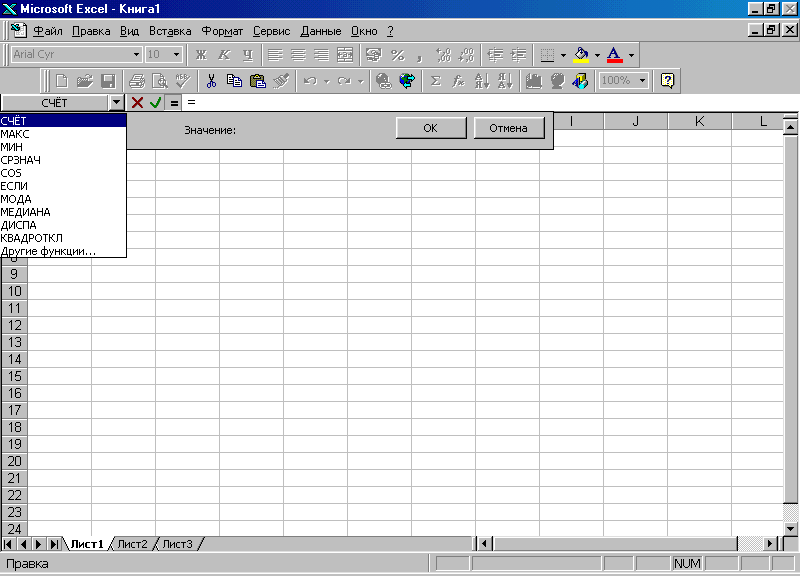Image resolution: width=800 pixels, height=576 pixels.
Task: Select МАКС function from list
Action: (x=63, y=134)
